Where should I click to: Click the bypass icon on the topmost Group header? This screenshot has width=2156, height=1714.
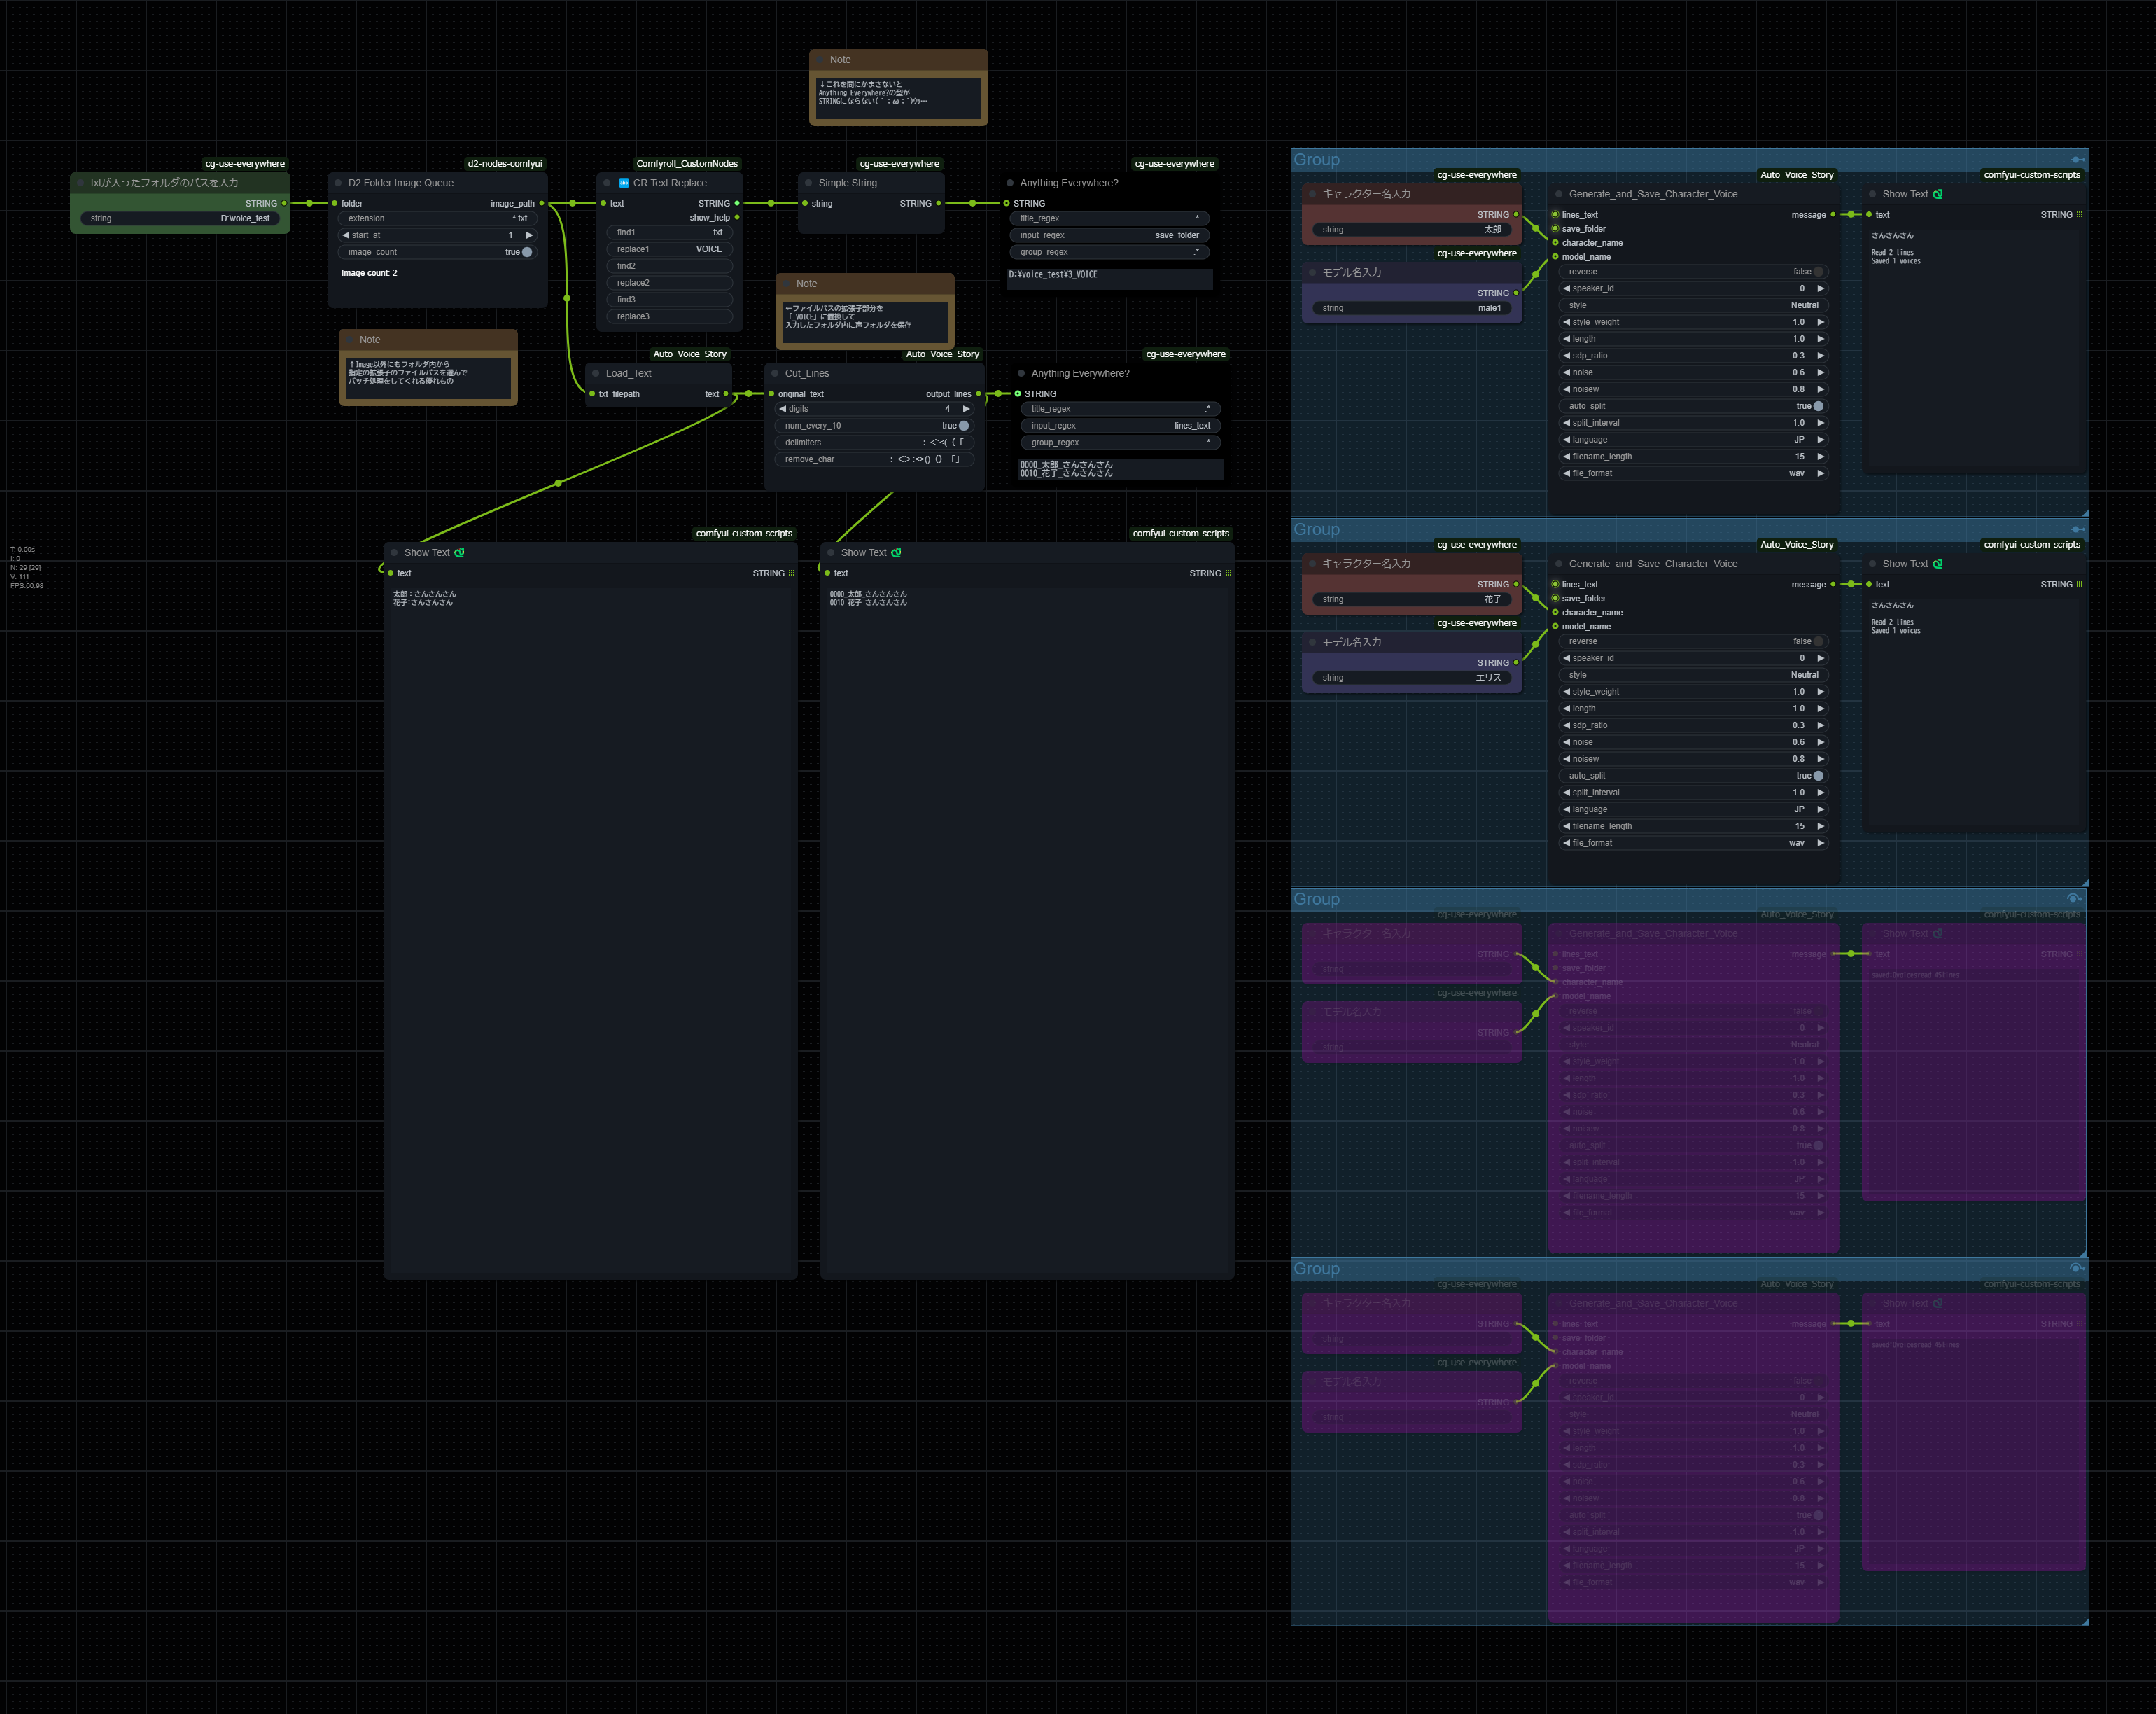[2077, 160]
